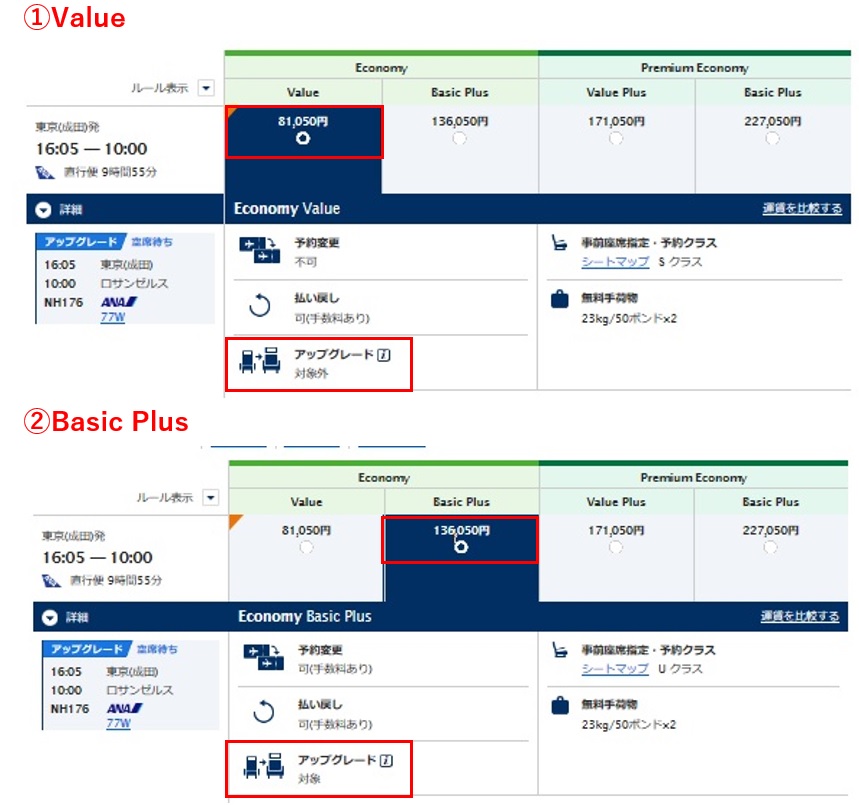Viewport: 859px width, 805px height.
Task: Open ルール表示 dropdown in bottom section
Action: (211, 498)
